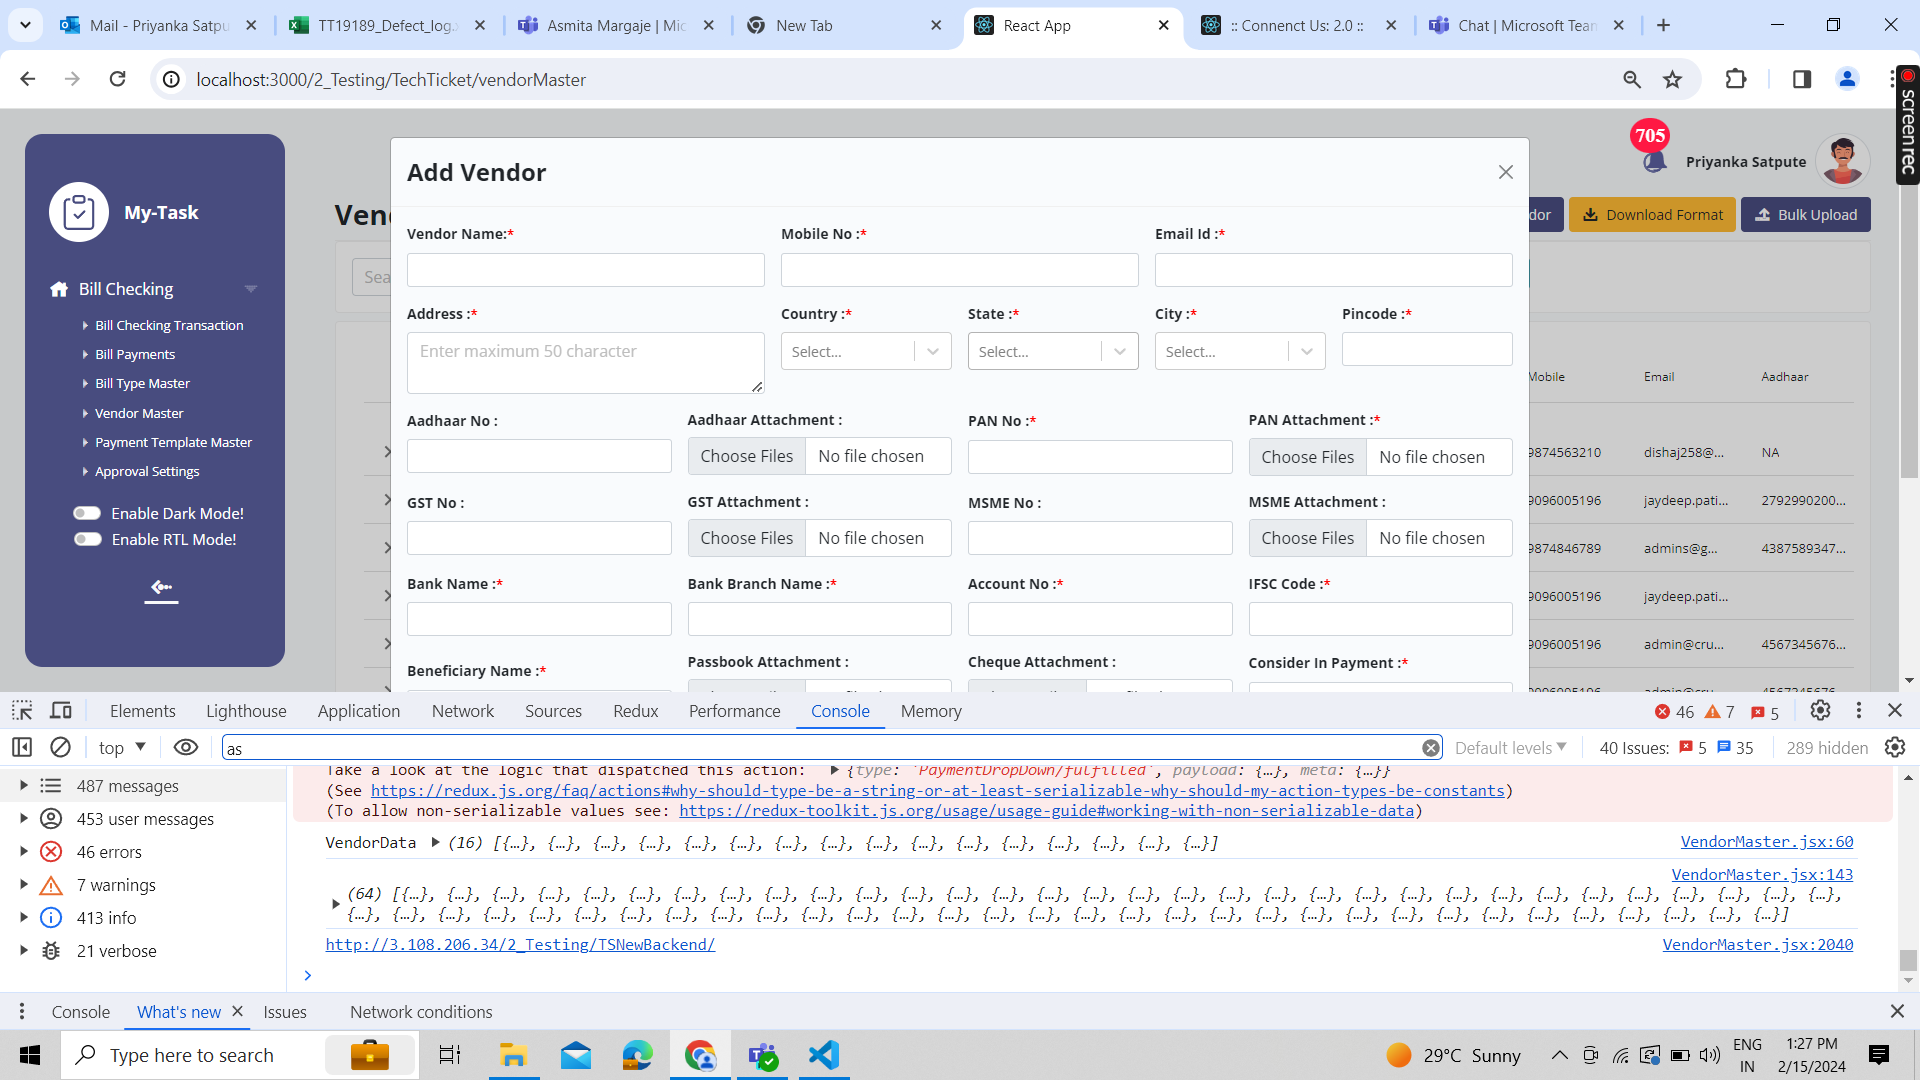Click the sidebar collapse arrow icon
This screenshot has width=1920, height=1080.
click(x=161, y=590)
